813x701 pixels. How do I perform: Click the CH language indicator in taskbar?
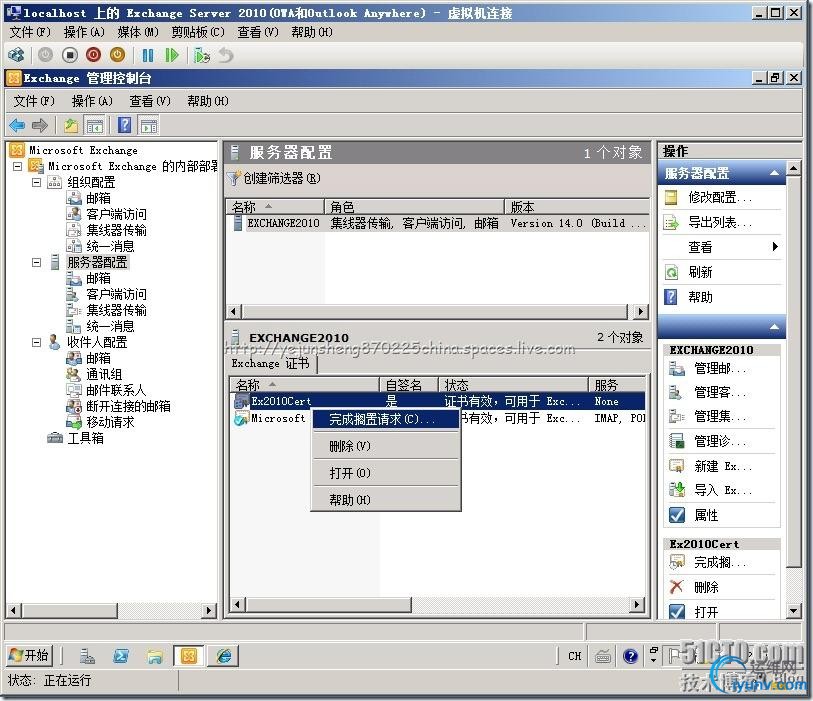pos(574,656)
